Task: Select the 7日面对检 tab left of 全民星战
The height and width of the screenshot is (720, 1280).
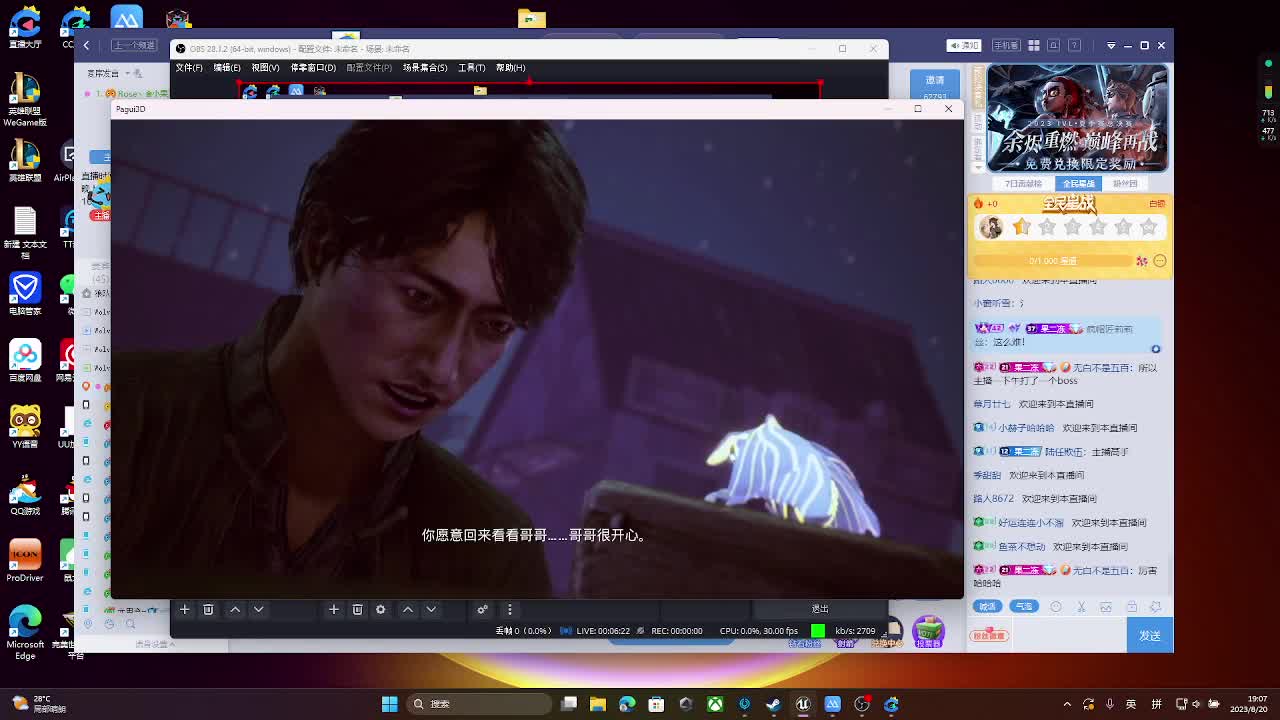Action: tap(1023, 184)
